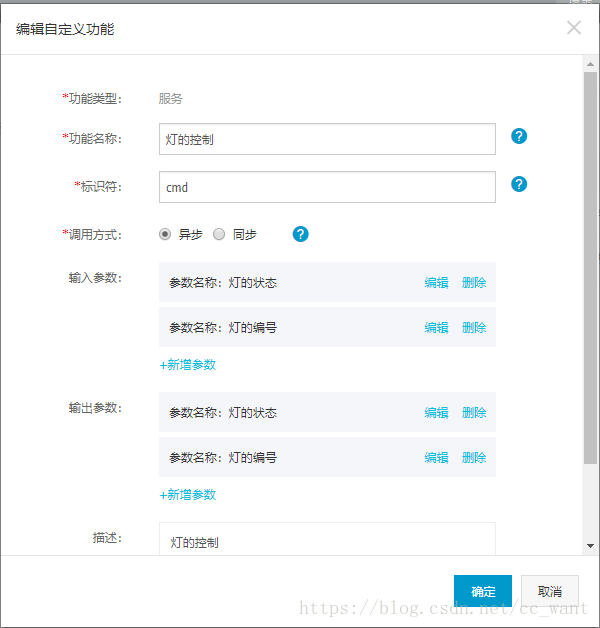Open help for the 功能名称 field

[519, 136]
